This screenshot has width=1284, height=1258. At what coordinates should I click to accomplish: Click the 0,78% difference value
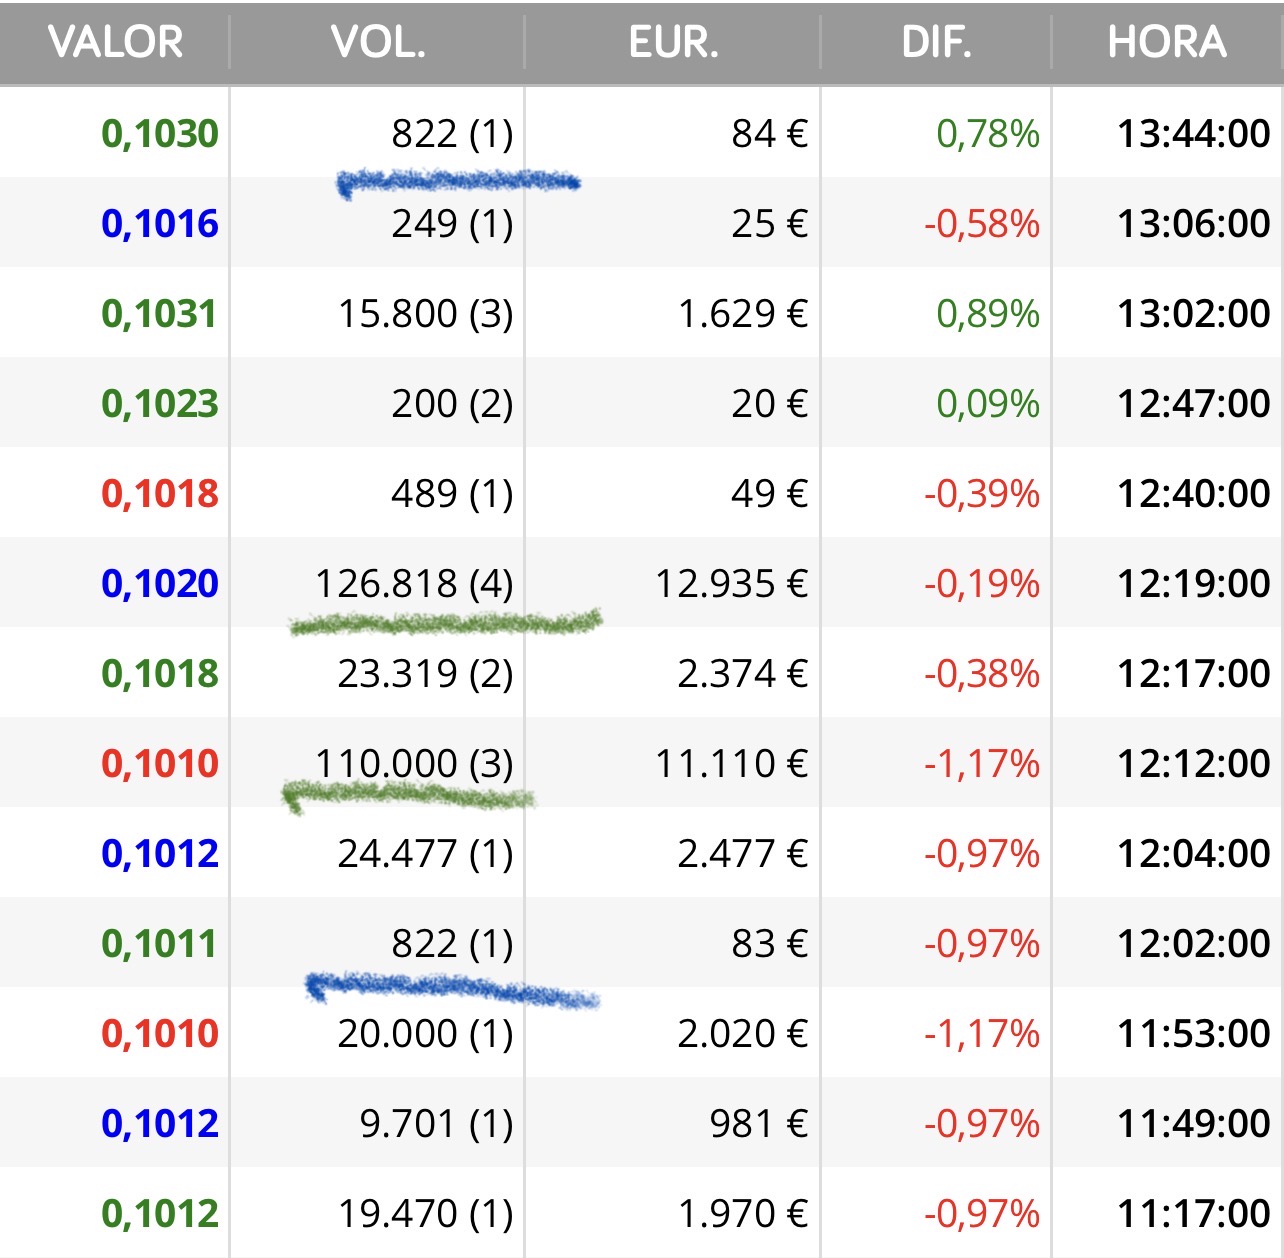[x=988, y=134]
